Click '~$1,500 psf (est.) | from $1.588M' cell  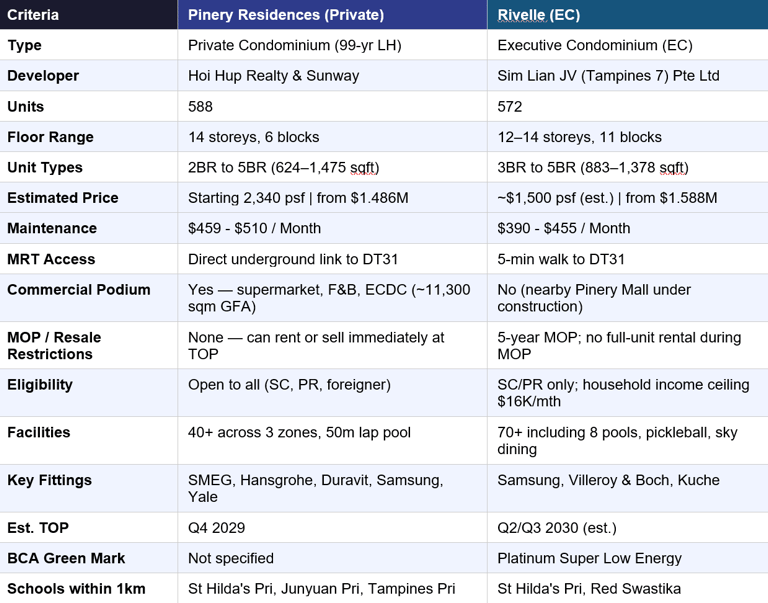point(628,197)
